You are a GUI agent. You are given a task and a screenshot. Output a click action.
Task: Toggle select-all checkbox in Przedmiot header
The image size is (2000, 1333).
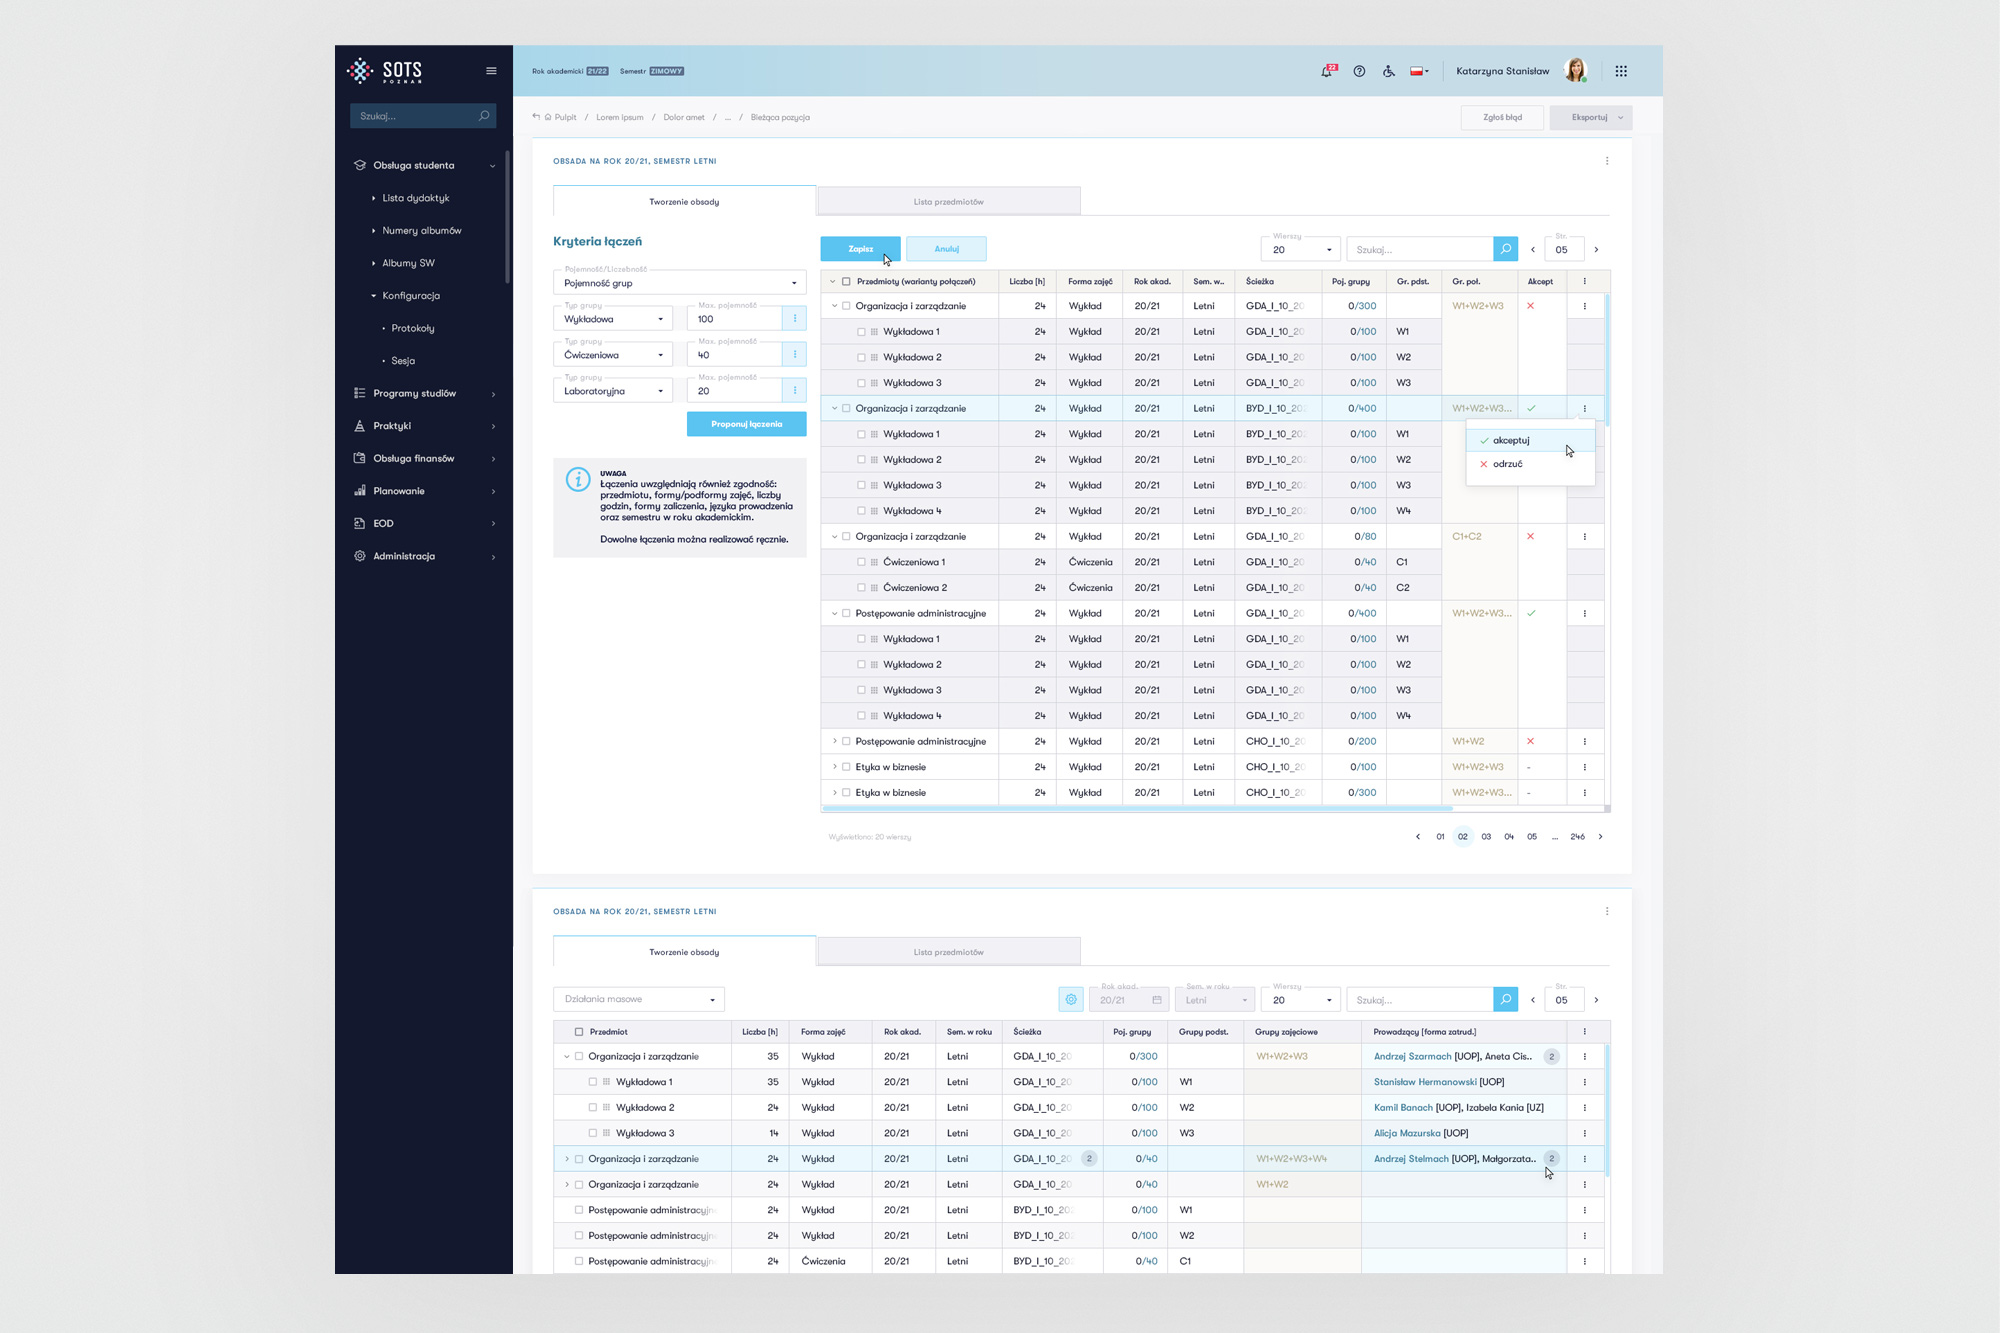(x=579, y=1032)
